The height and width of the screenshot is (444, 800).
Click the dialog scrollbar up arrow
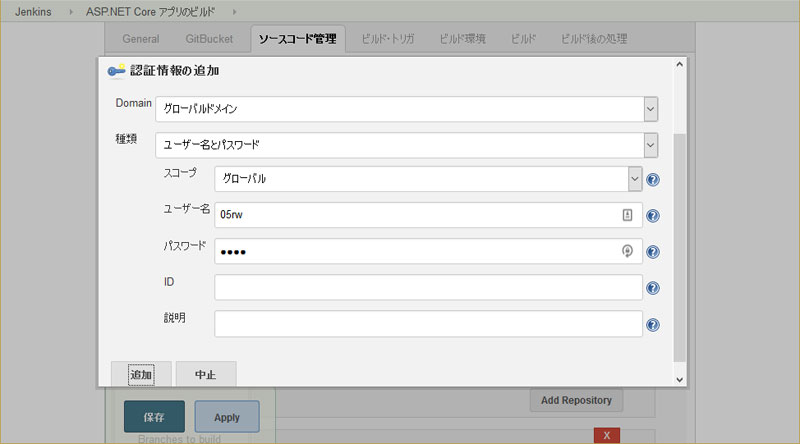click(680, 64)
